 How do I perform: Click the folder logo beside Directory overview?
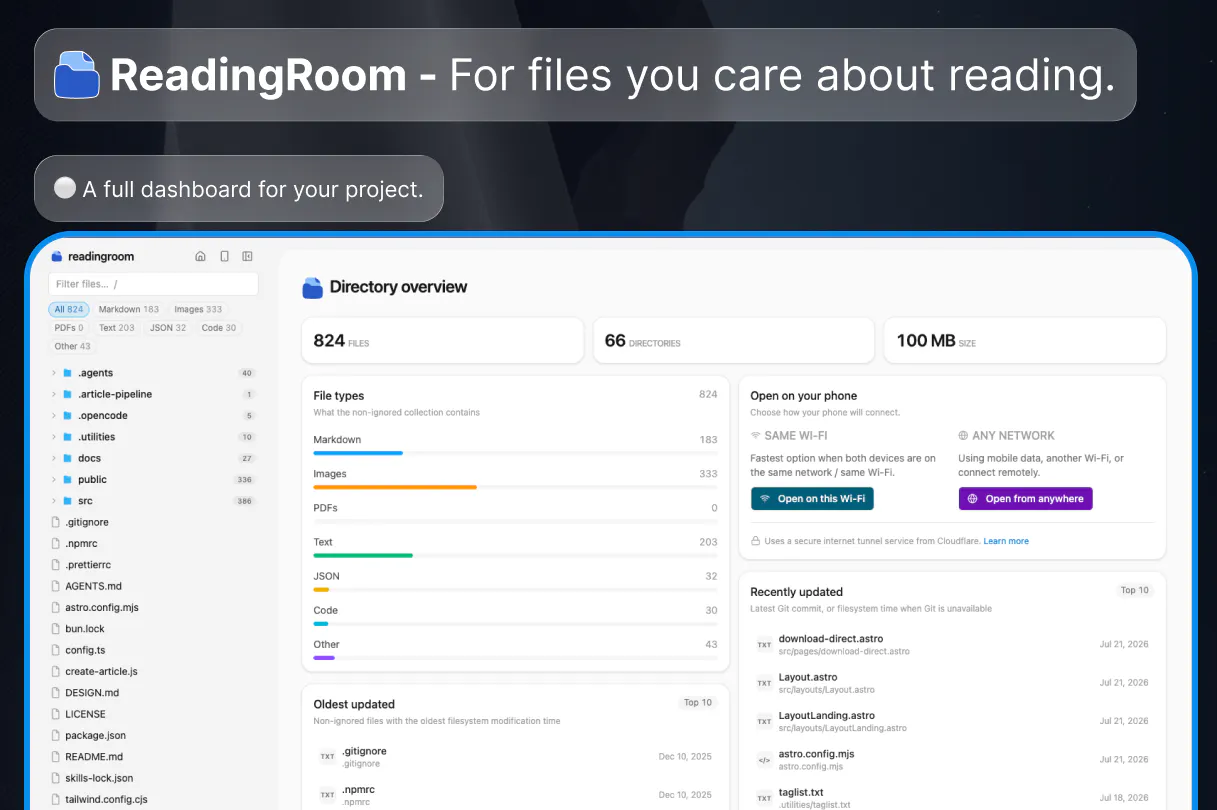[313, 287]
